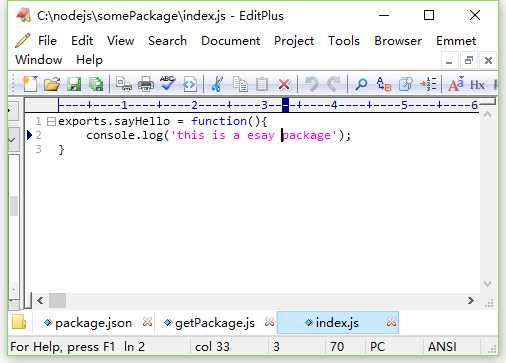The width and height of the screenshot is (506, 363).
Task: Click the Copy icon in toolbar
Action: (x=240, y=84)
